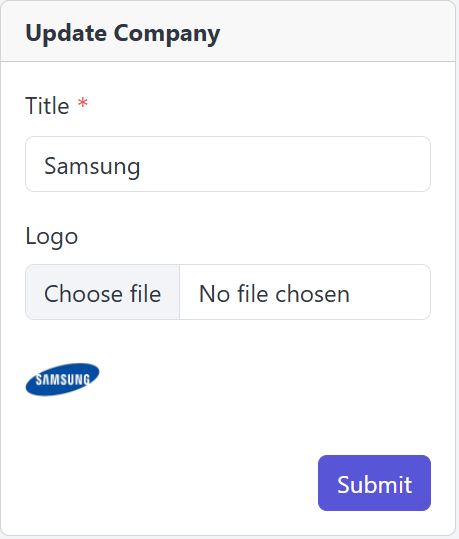Click the red required asterisk

pyautogui.click(x=83, y=103)
